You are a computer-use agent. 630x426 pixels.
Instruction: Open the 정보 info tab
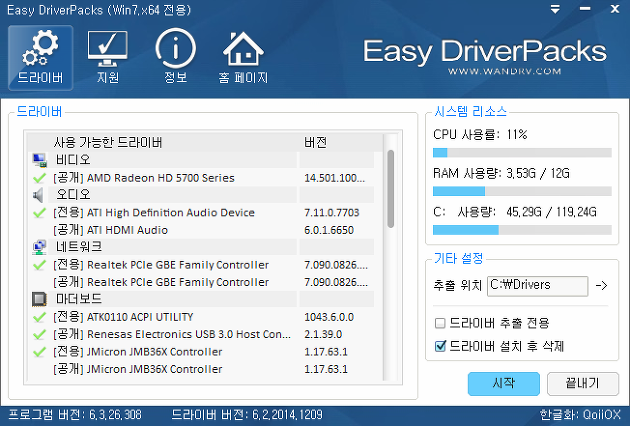pyautogui.click(x=176, y=57)
